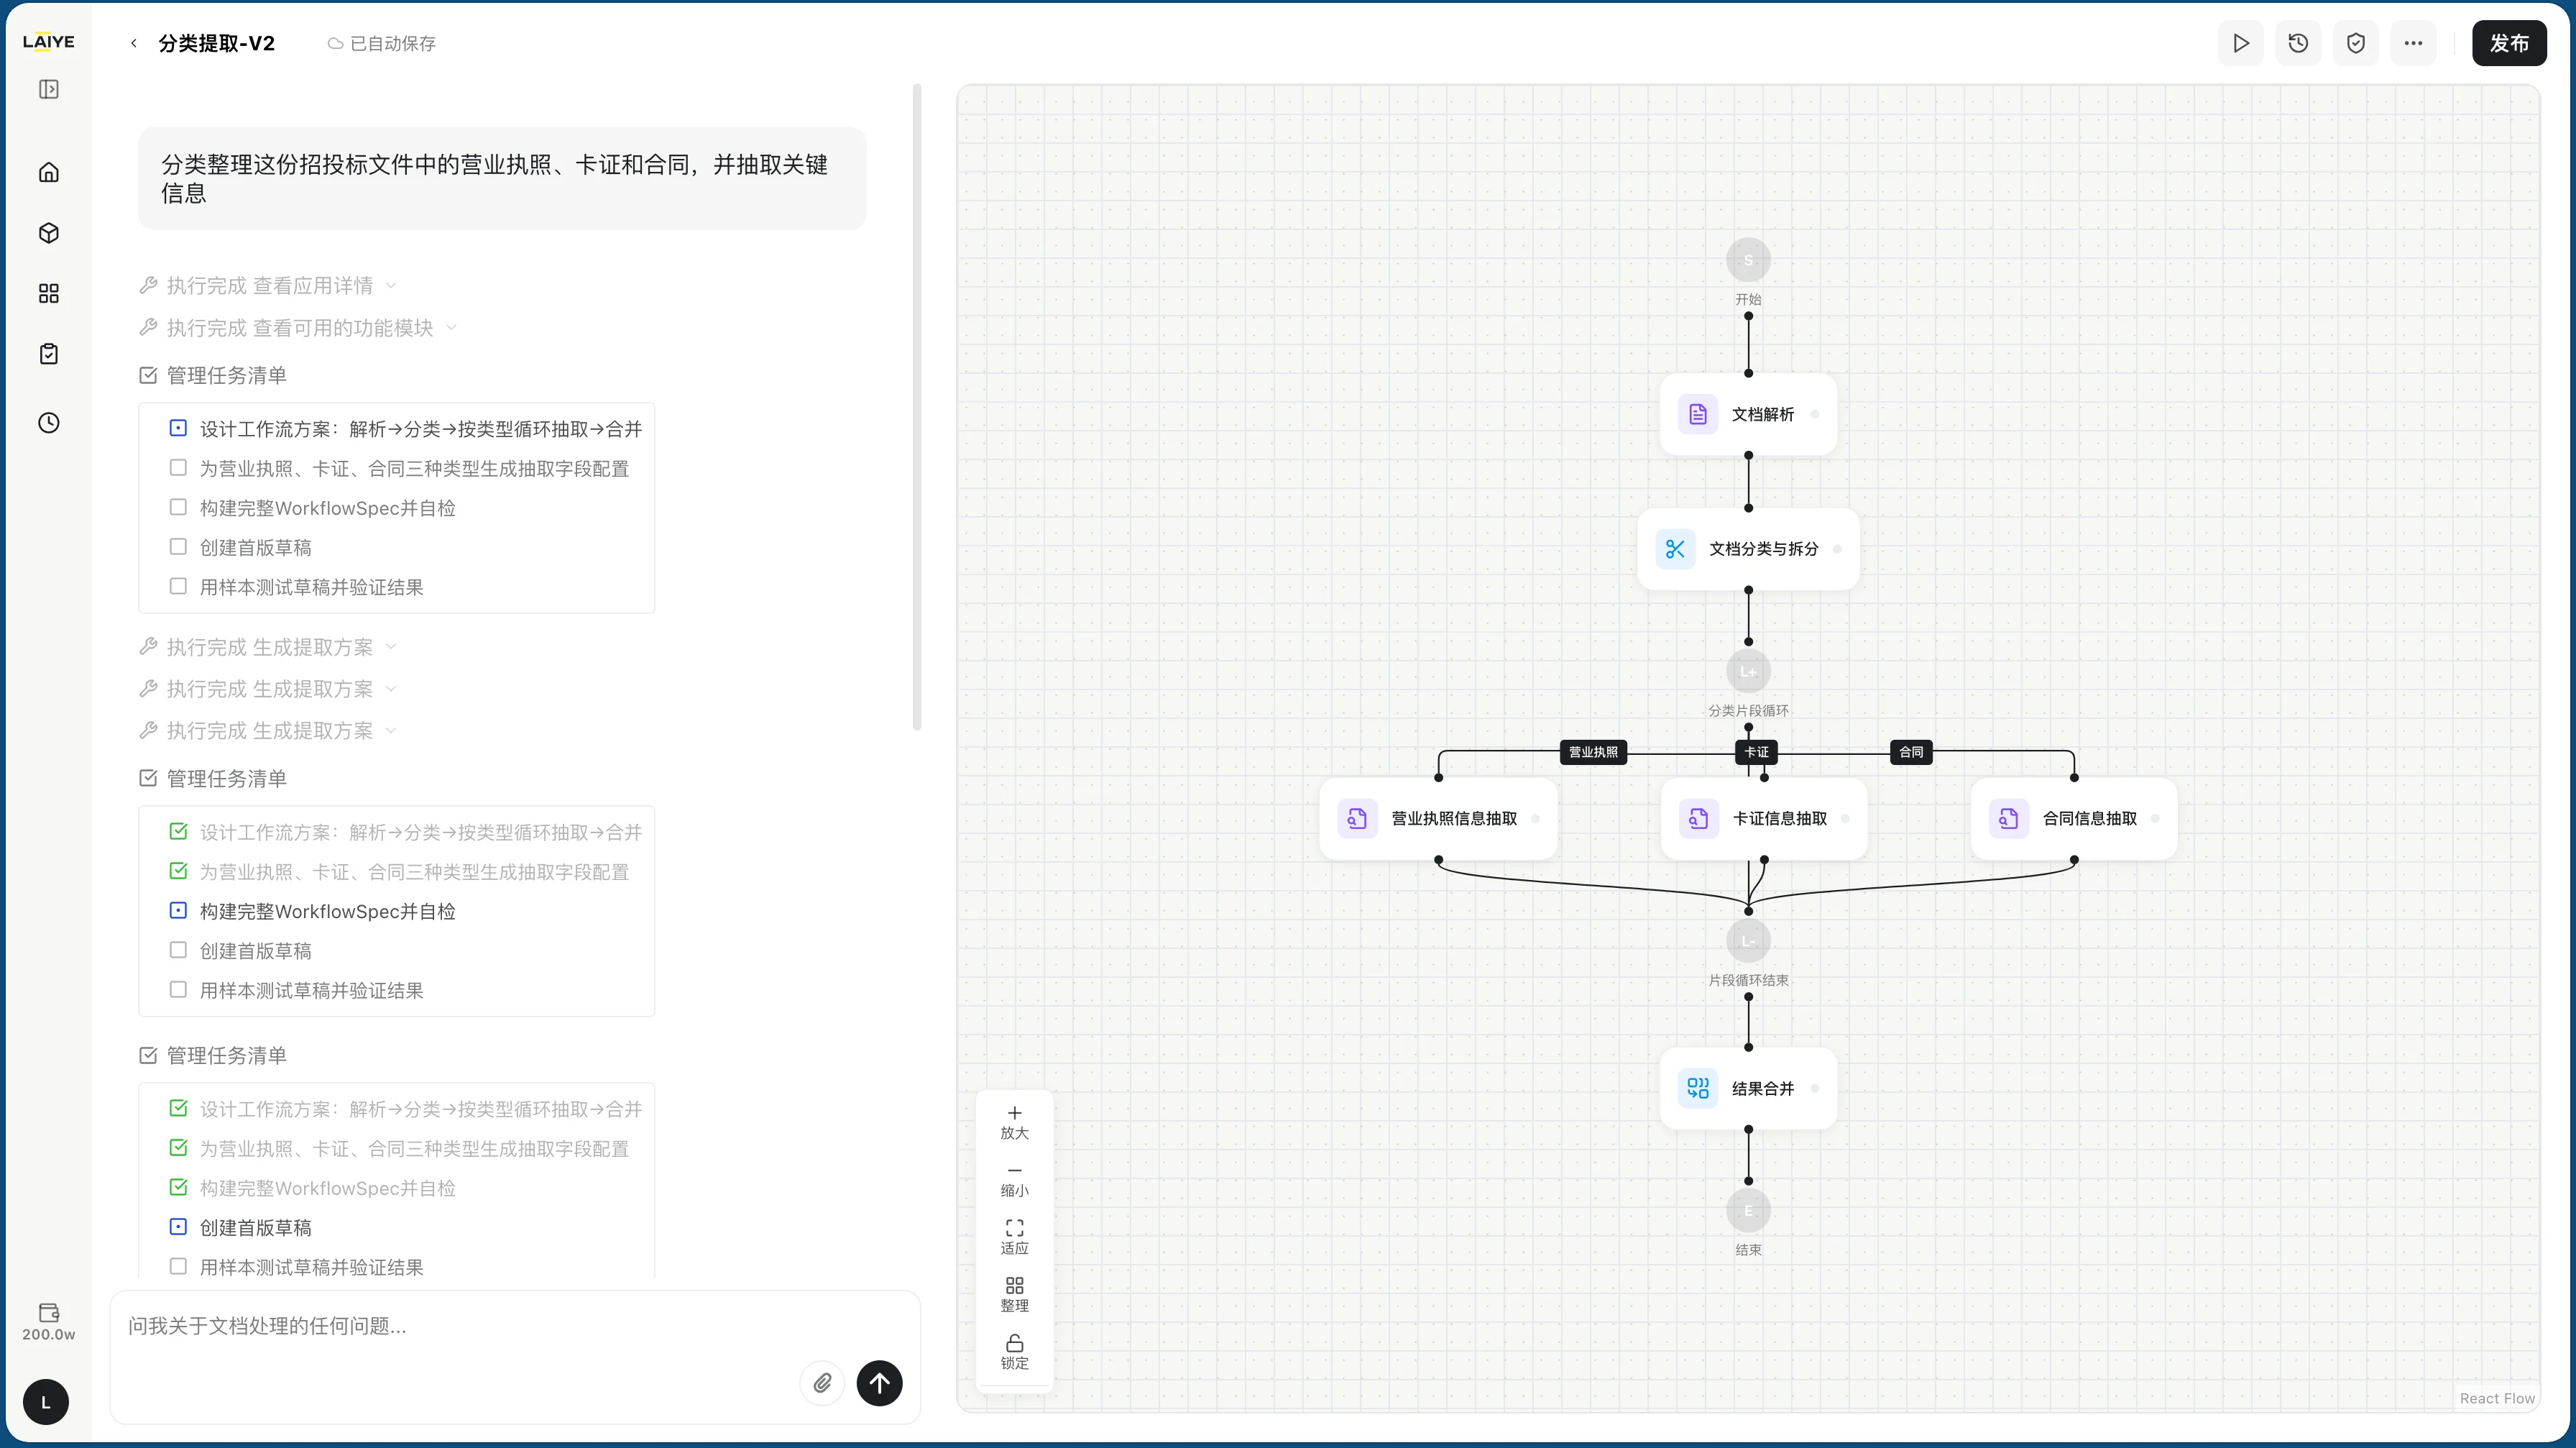The width and height of the screenshot is (2576, 1448).
Task: Open the cube icon in sidebar
Action: click(48, 233)
